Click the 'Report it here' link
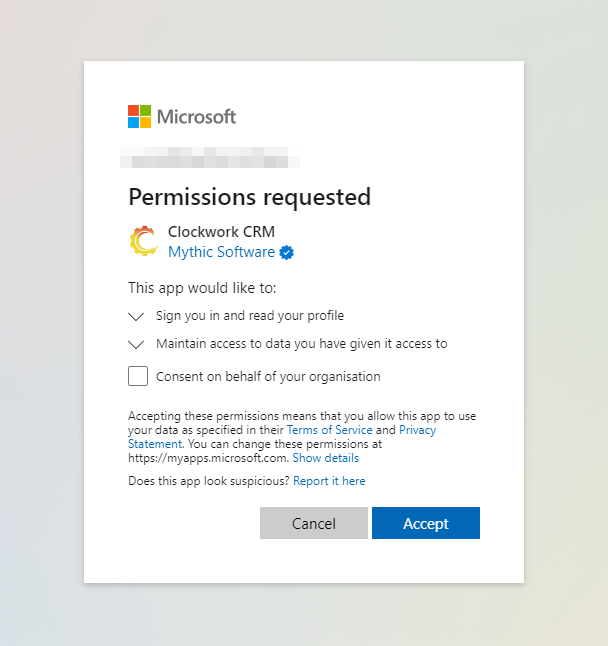Screen dimensions: 608x646 pos(329,481)
